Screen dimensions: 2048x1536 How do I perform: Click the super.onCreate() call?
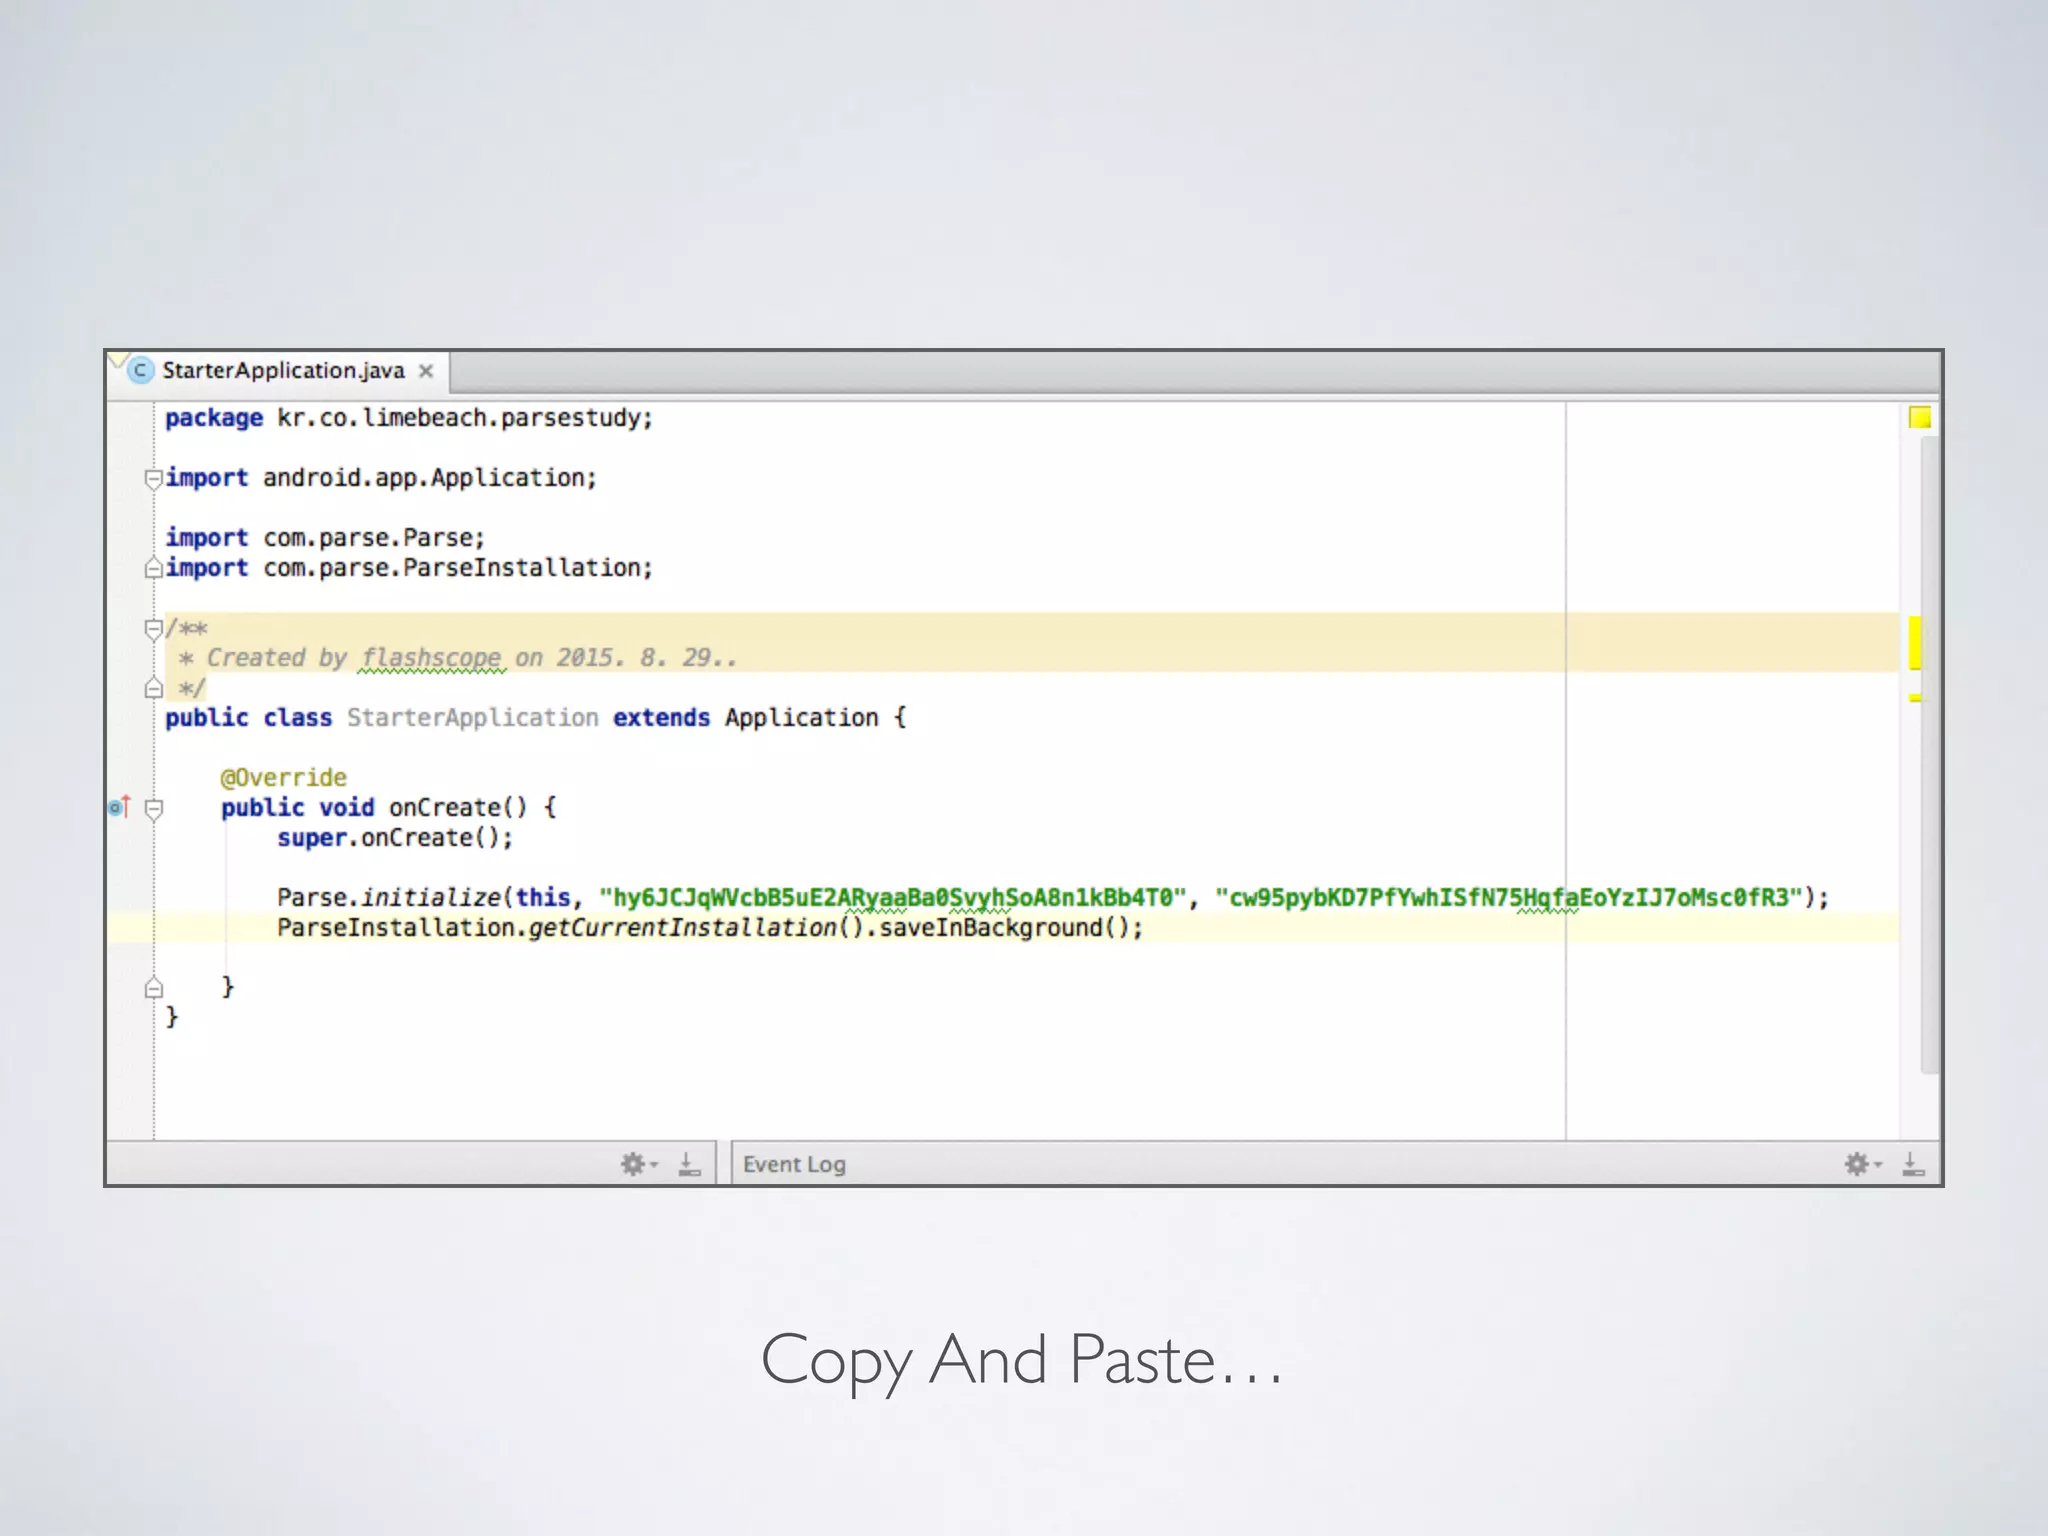pyautogui.click(x=395, y=838)
